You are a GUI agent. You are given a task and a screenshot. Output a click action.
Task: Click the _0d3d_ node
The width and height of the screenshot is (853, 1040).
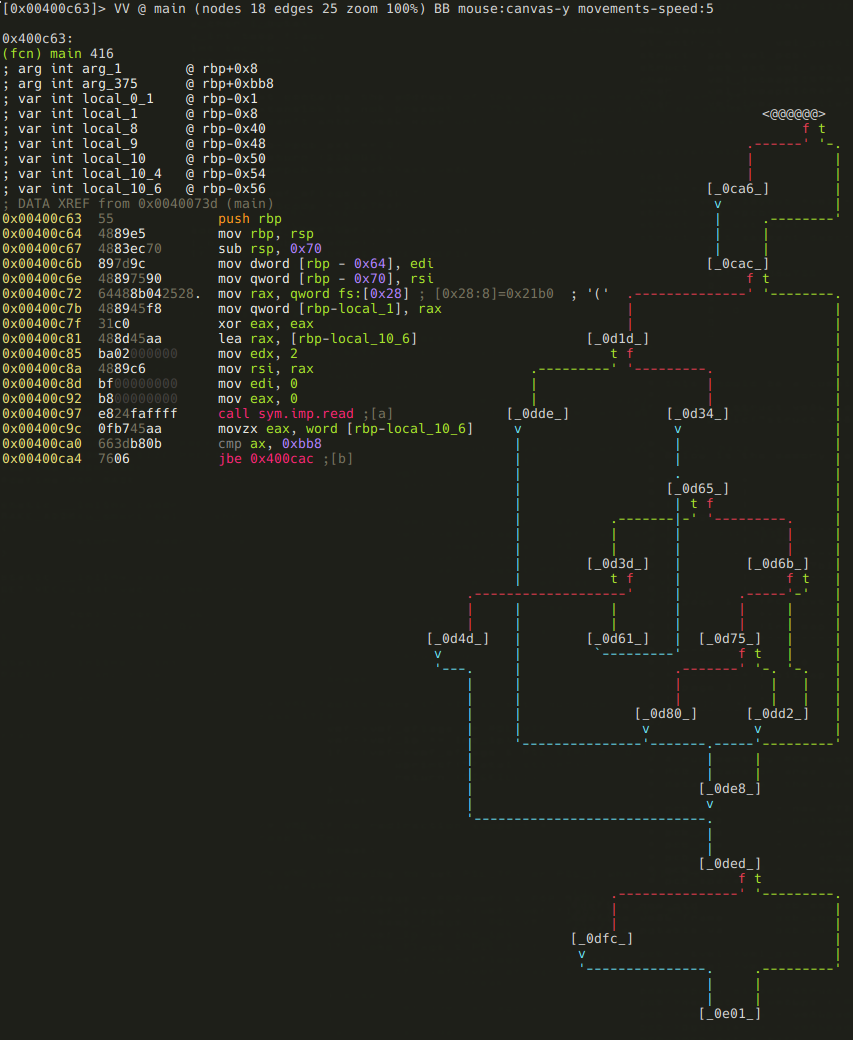click(x=618, y=563)
